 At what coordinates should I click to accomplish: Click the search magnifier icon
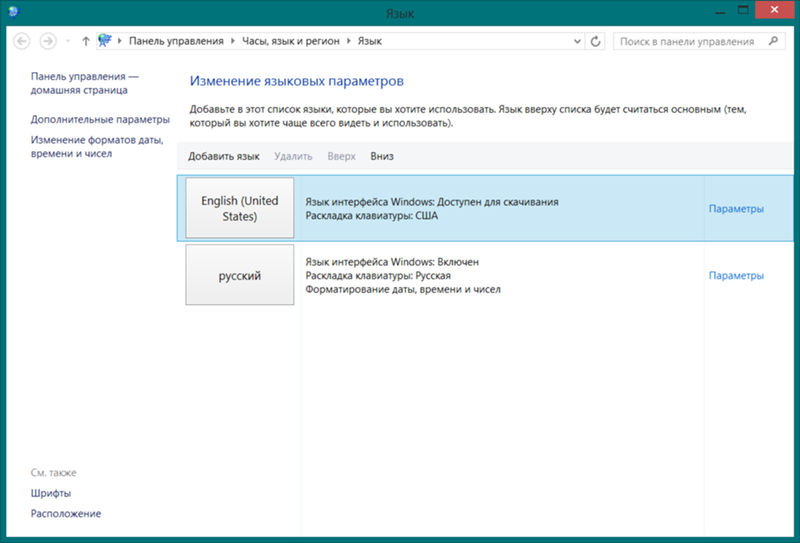coord(773,41)
